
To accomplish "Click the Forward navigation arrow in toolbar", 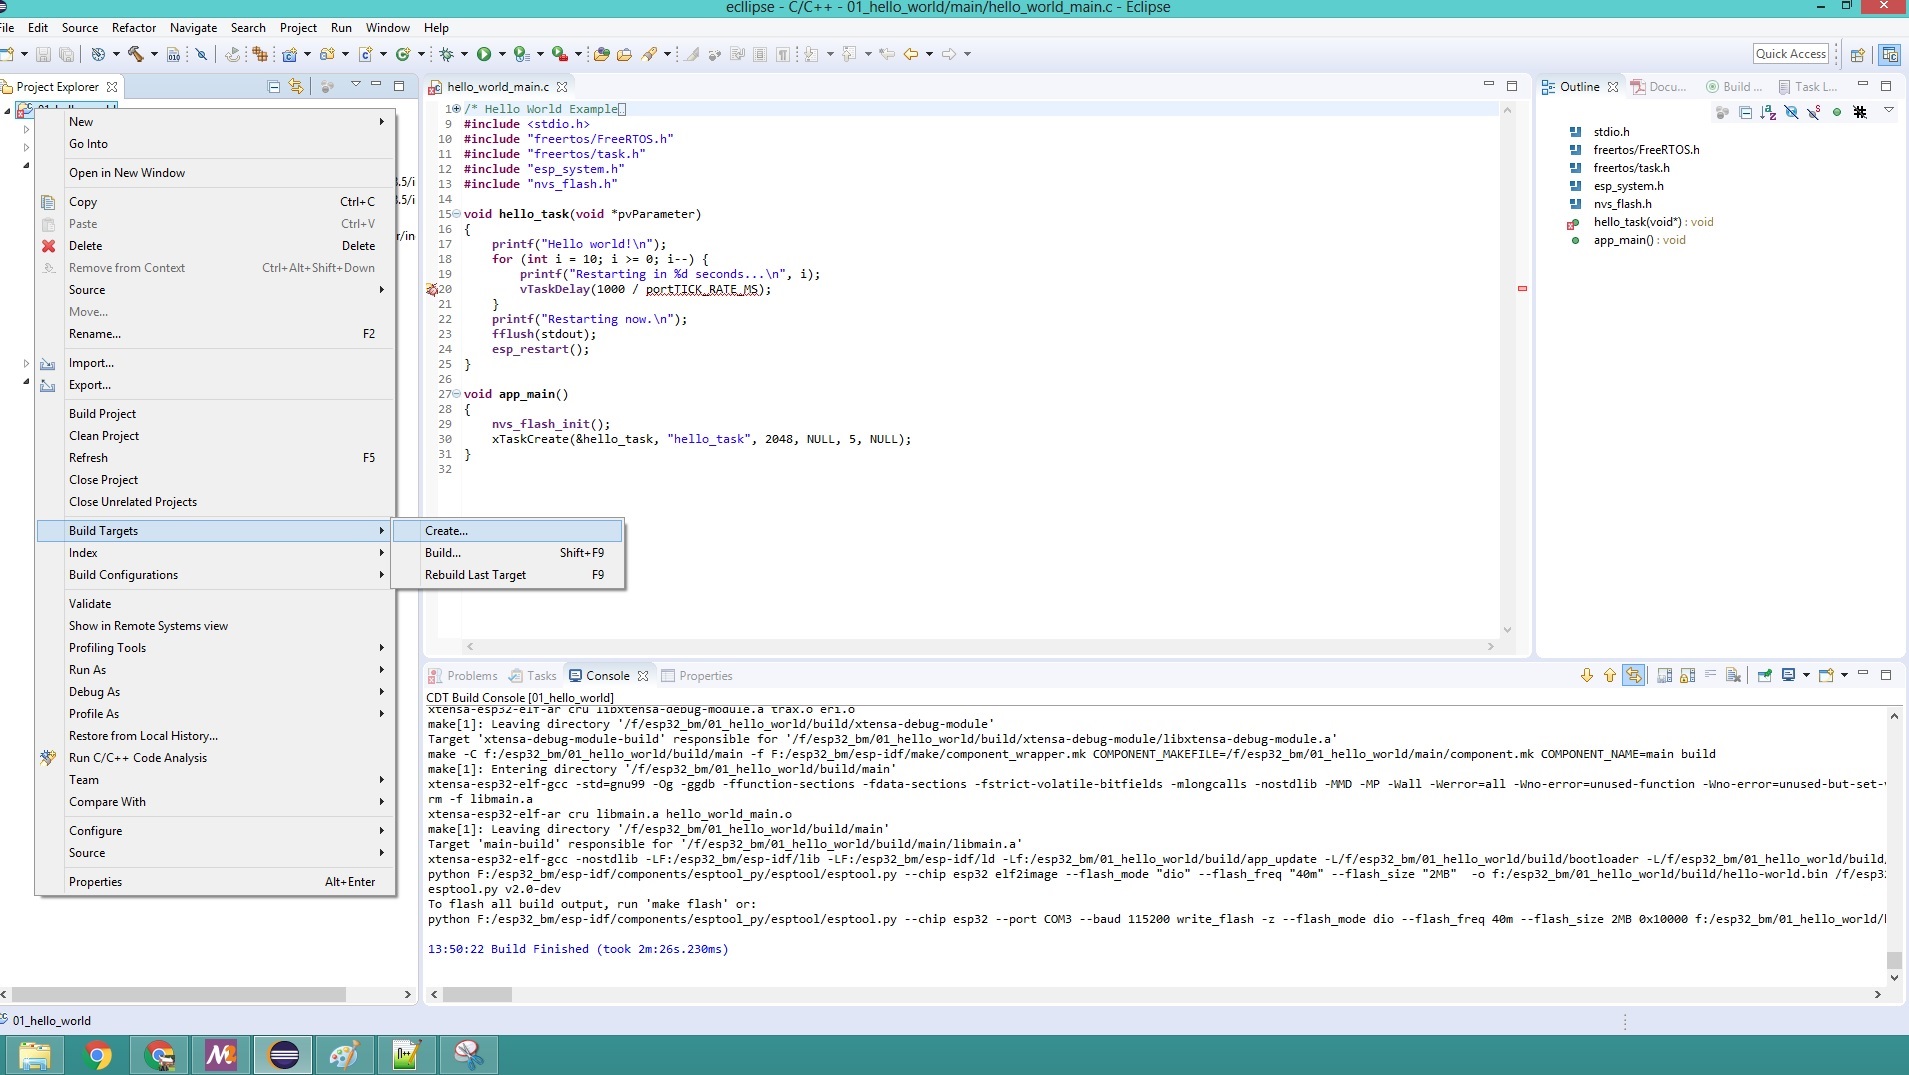I will pyautogui.click(x=949, y=54).
